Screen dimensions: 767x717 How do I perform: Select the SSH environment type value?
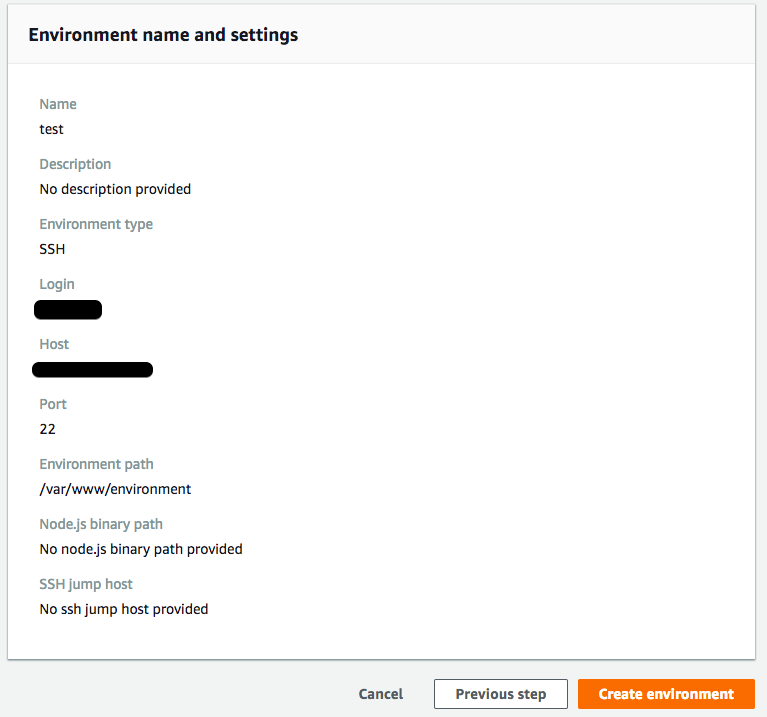[52, 249]
